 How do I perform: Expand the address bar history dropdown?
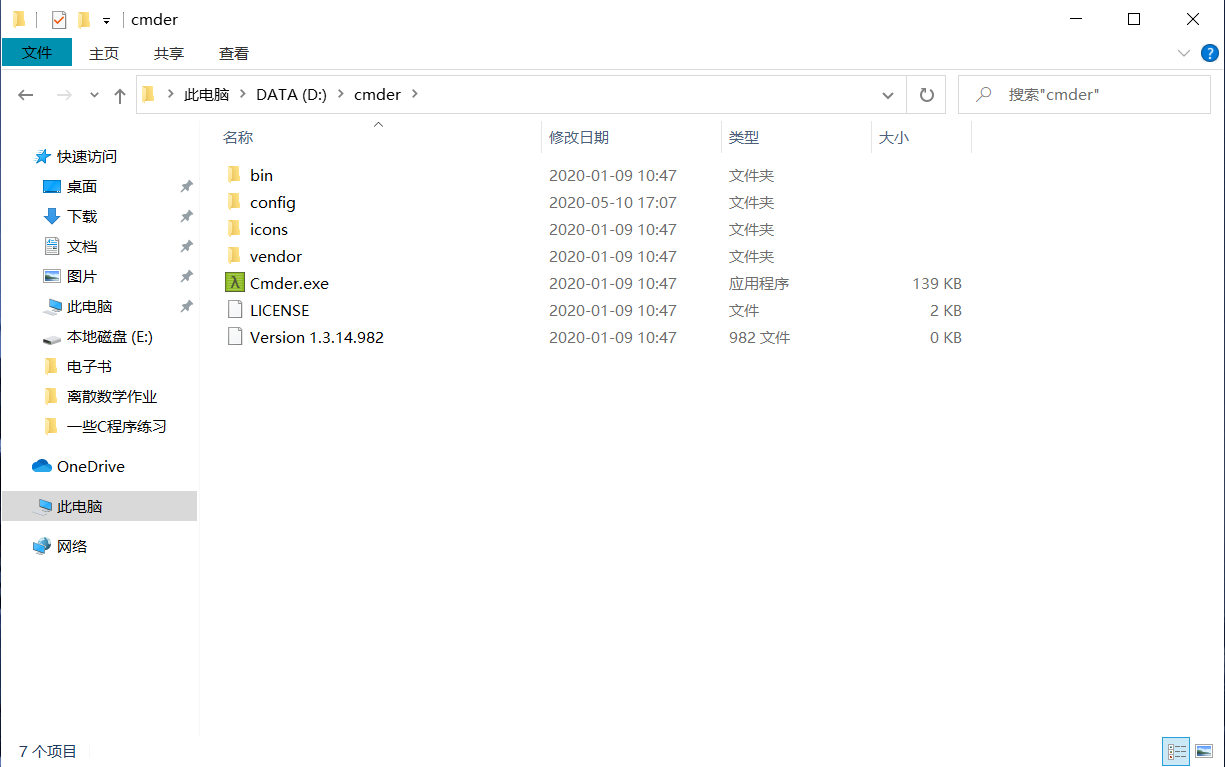[887, 95]
